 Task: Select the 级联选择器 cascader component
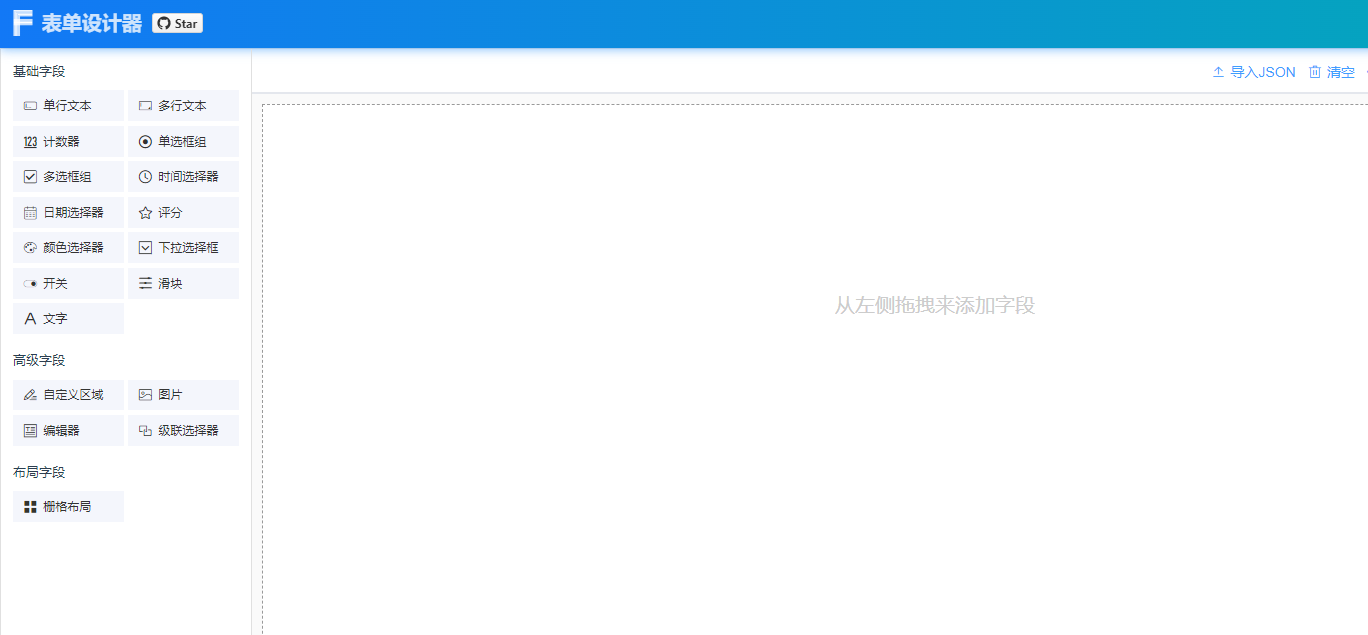tap(183, 431)
